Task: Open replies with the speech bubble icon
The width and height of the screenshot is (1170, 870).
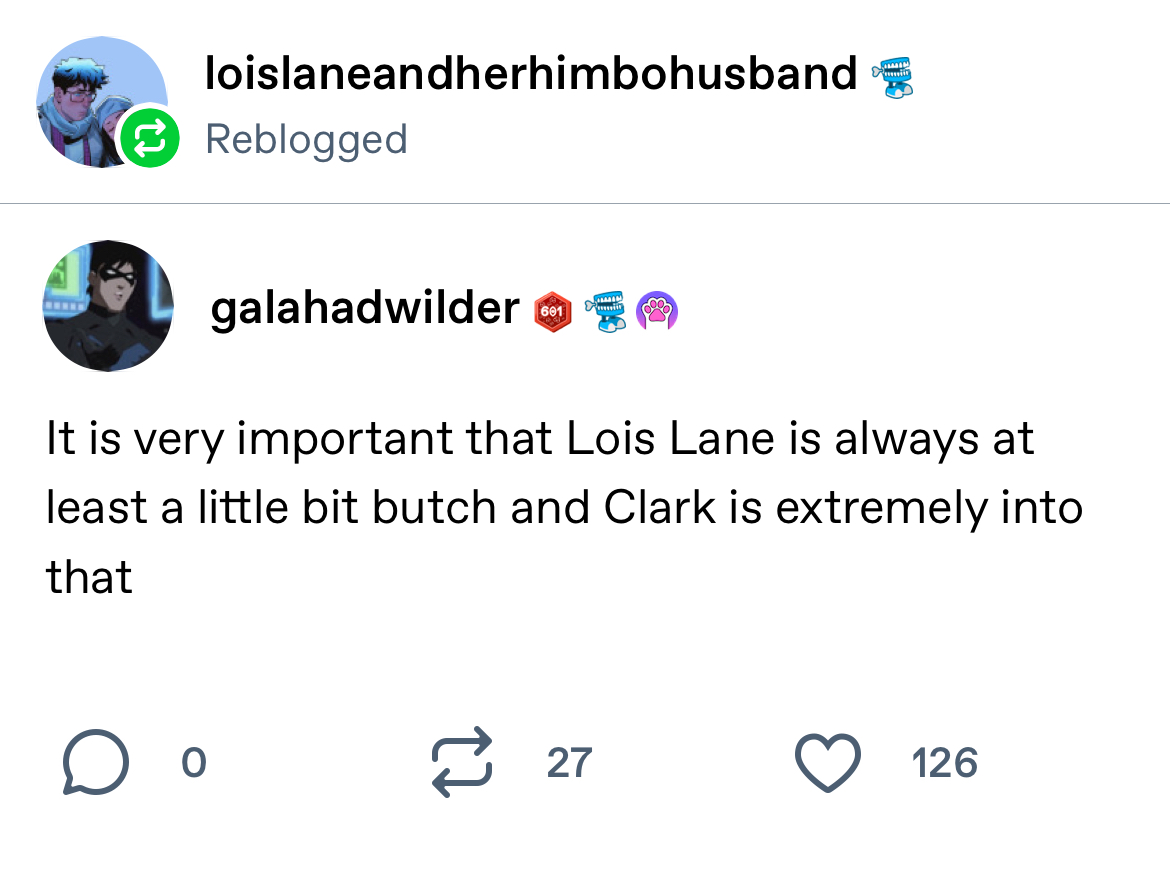Action: click(x=95, y=763)
